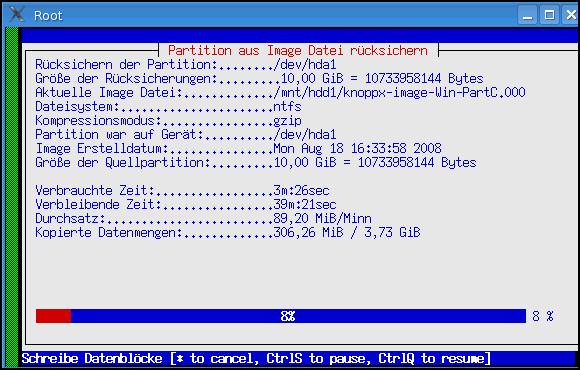Click the restore progress bar showing 8%

[281, 316]
